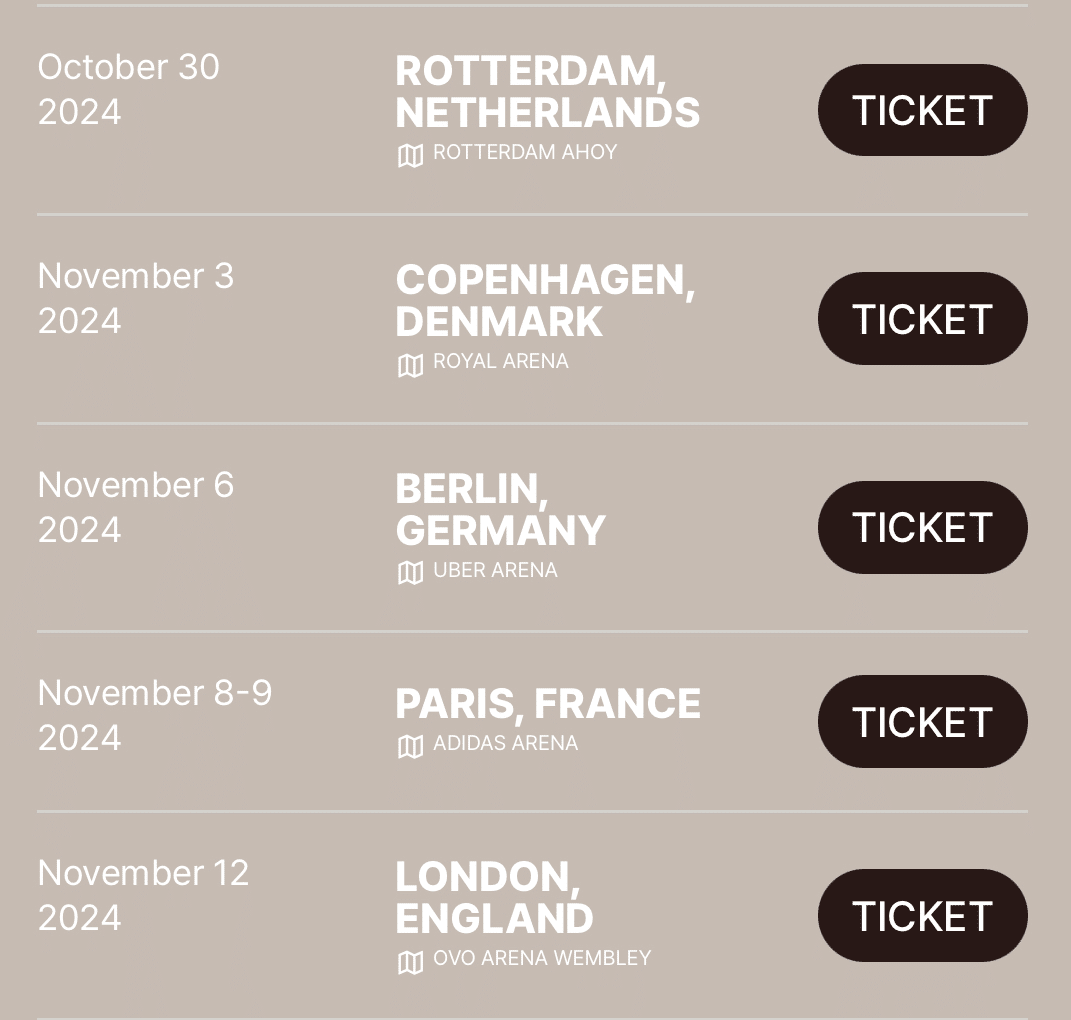Image resolution: width=1071 pixels, height=1020 pixels.
Task: Click the Copenhagen, Denmark city heading
Action: pyautogui.click(x=545, y=301)
